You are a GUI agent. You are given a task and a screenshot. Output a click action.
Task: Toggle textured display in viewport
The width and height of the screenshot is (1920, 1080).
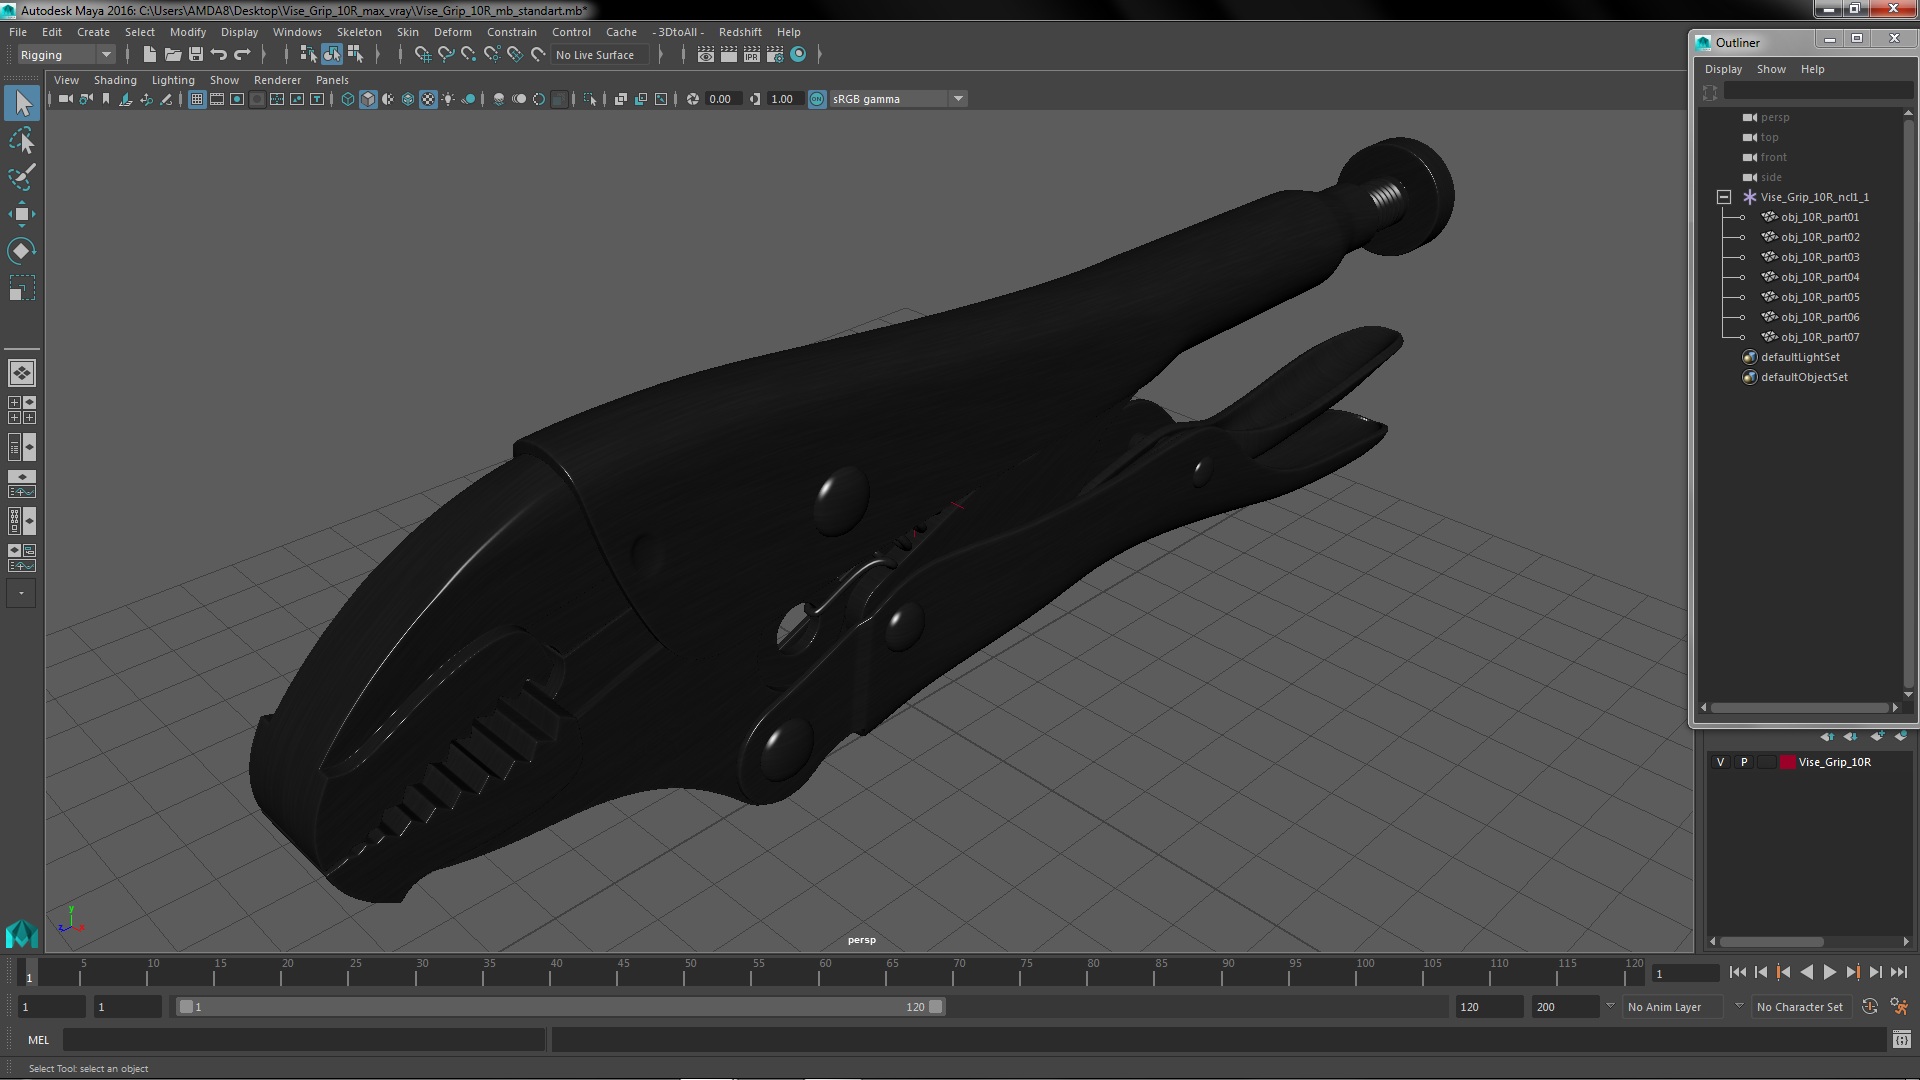click(428, 99)
